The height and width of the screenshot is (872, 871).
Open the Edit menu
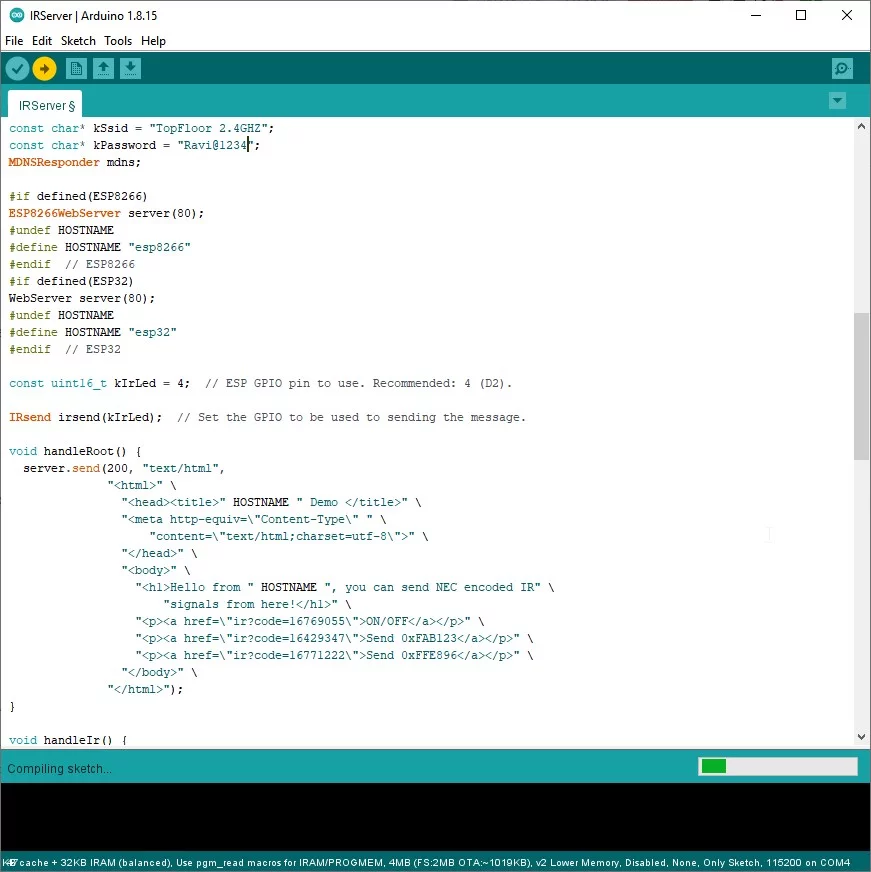coord(42,41)
